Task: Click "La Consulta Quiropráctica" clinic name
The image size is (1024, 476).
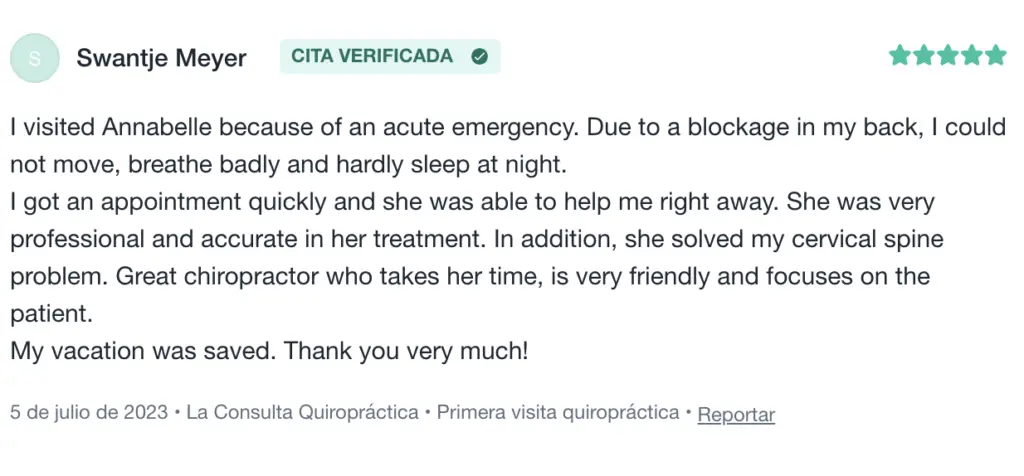Action: pyautogui.click(x=302, y=413)
